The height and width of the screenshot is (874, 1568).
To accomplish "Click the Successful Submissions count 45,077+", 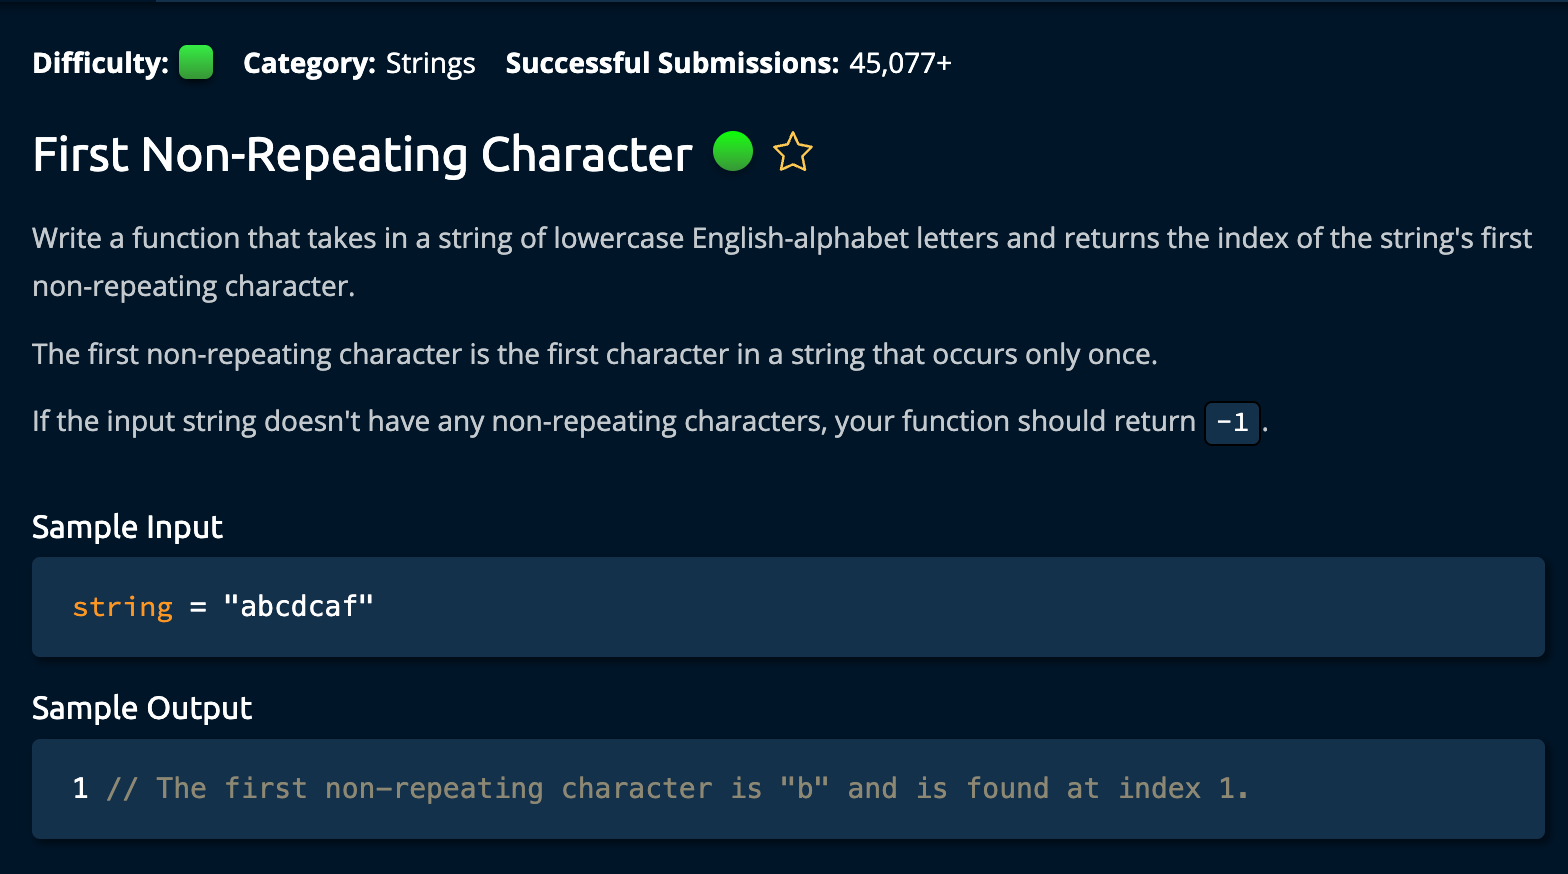I will (899, 63).
